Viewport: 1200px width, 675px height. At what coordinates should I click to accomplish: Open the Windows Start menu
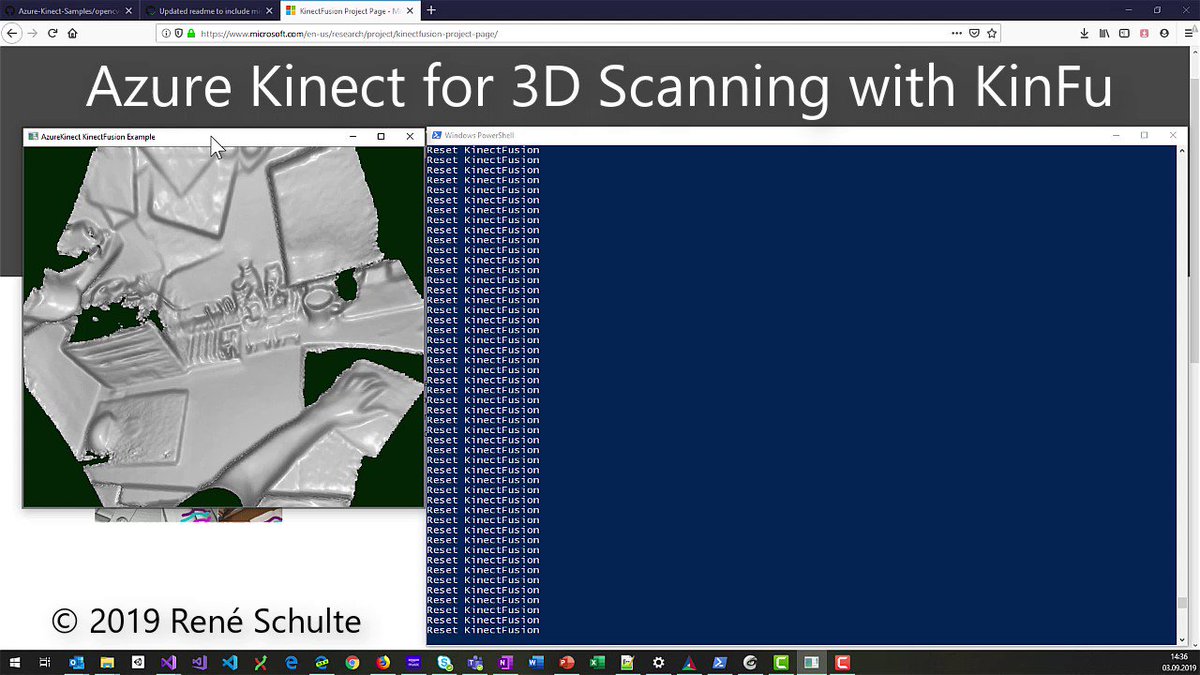[14, 662]
